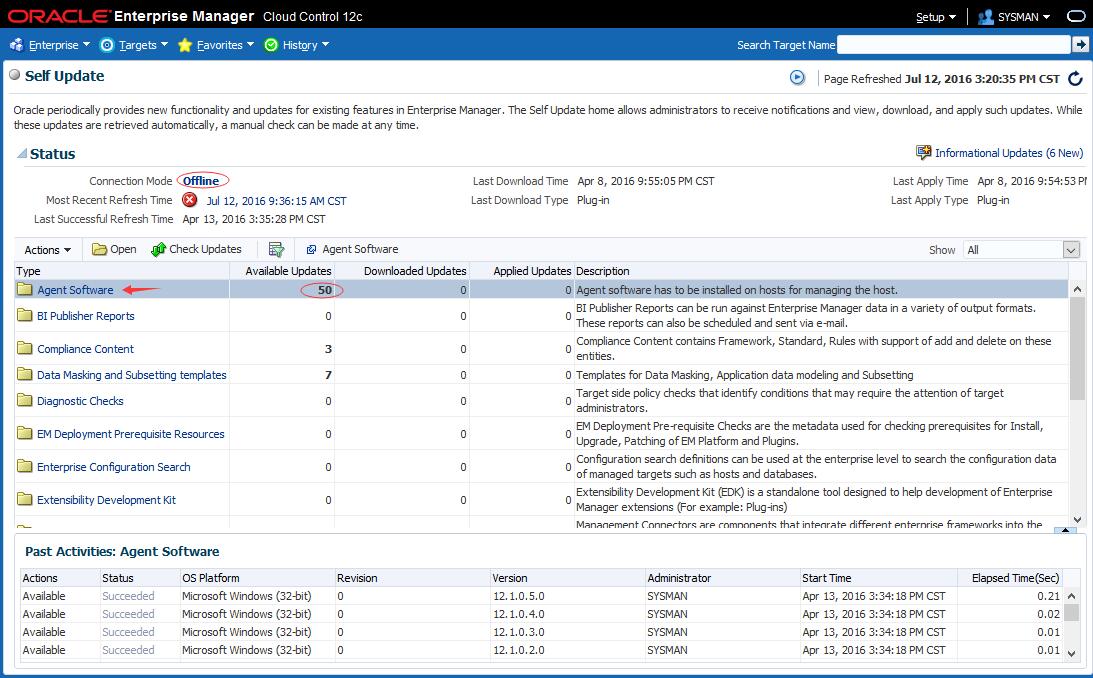
Task: Click the auto-refresh play icon
Action: 797,77
